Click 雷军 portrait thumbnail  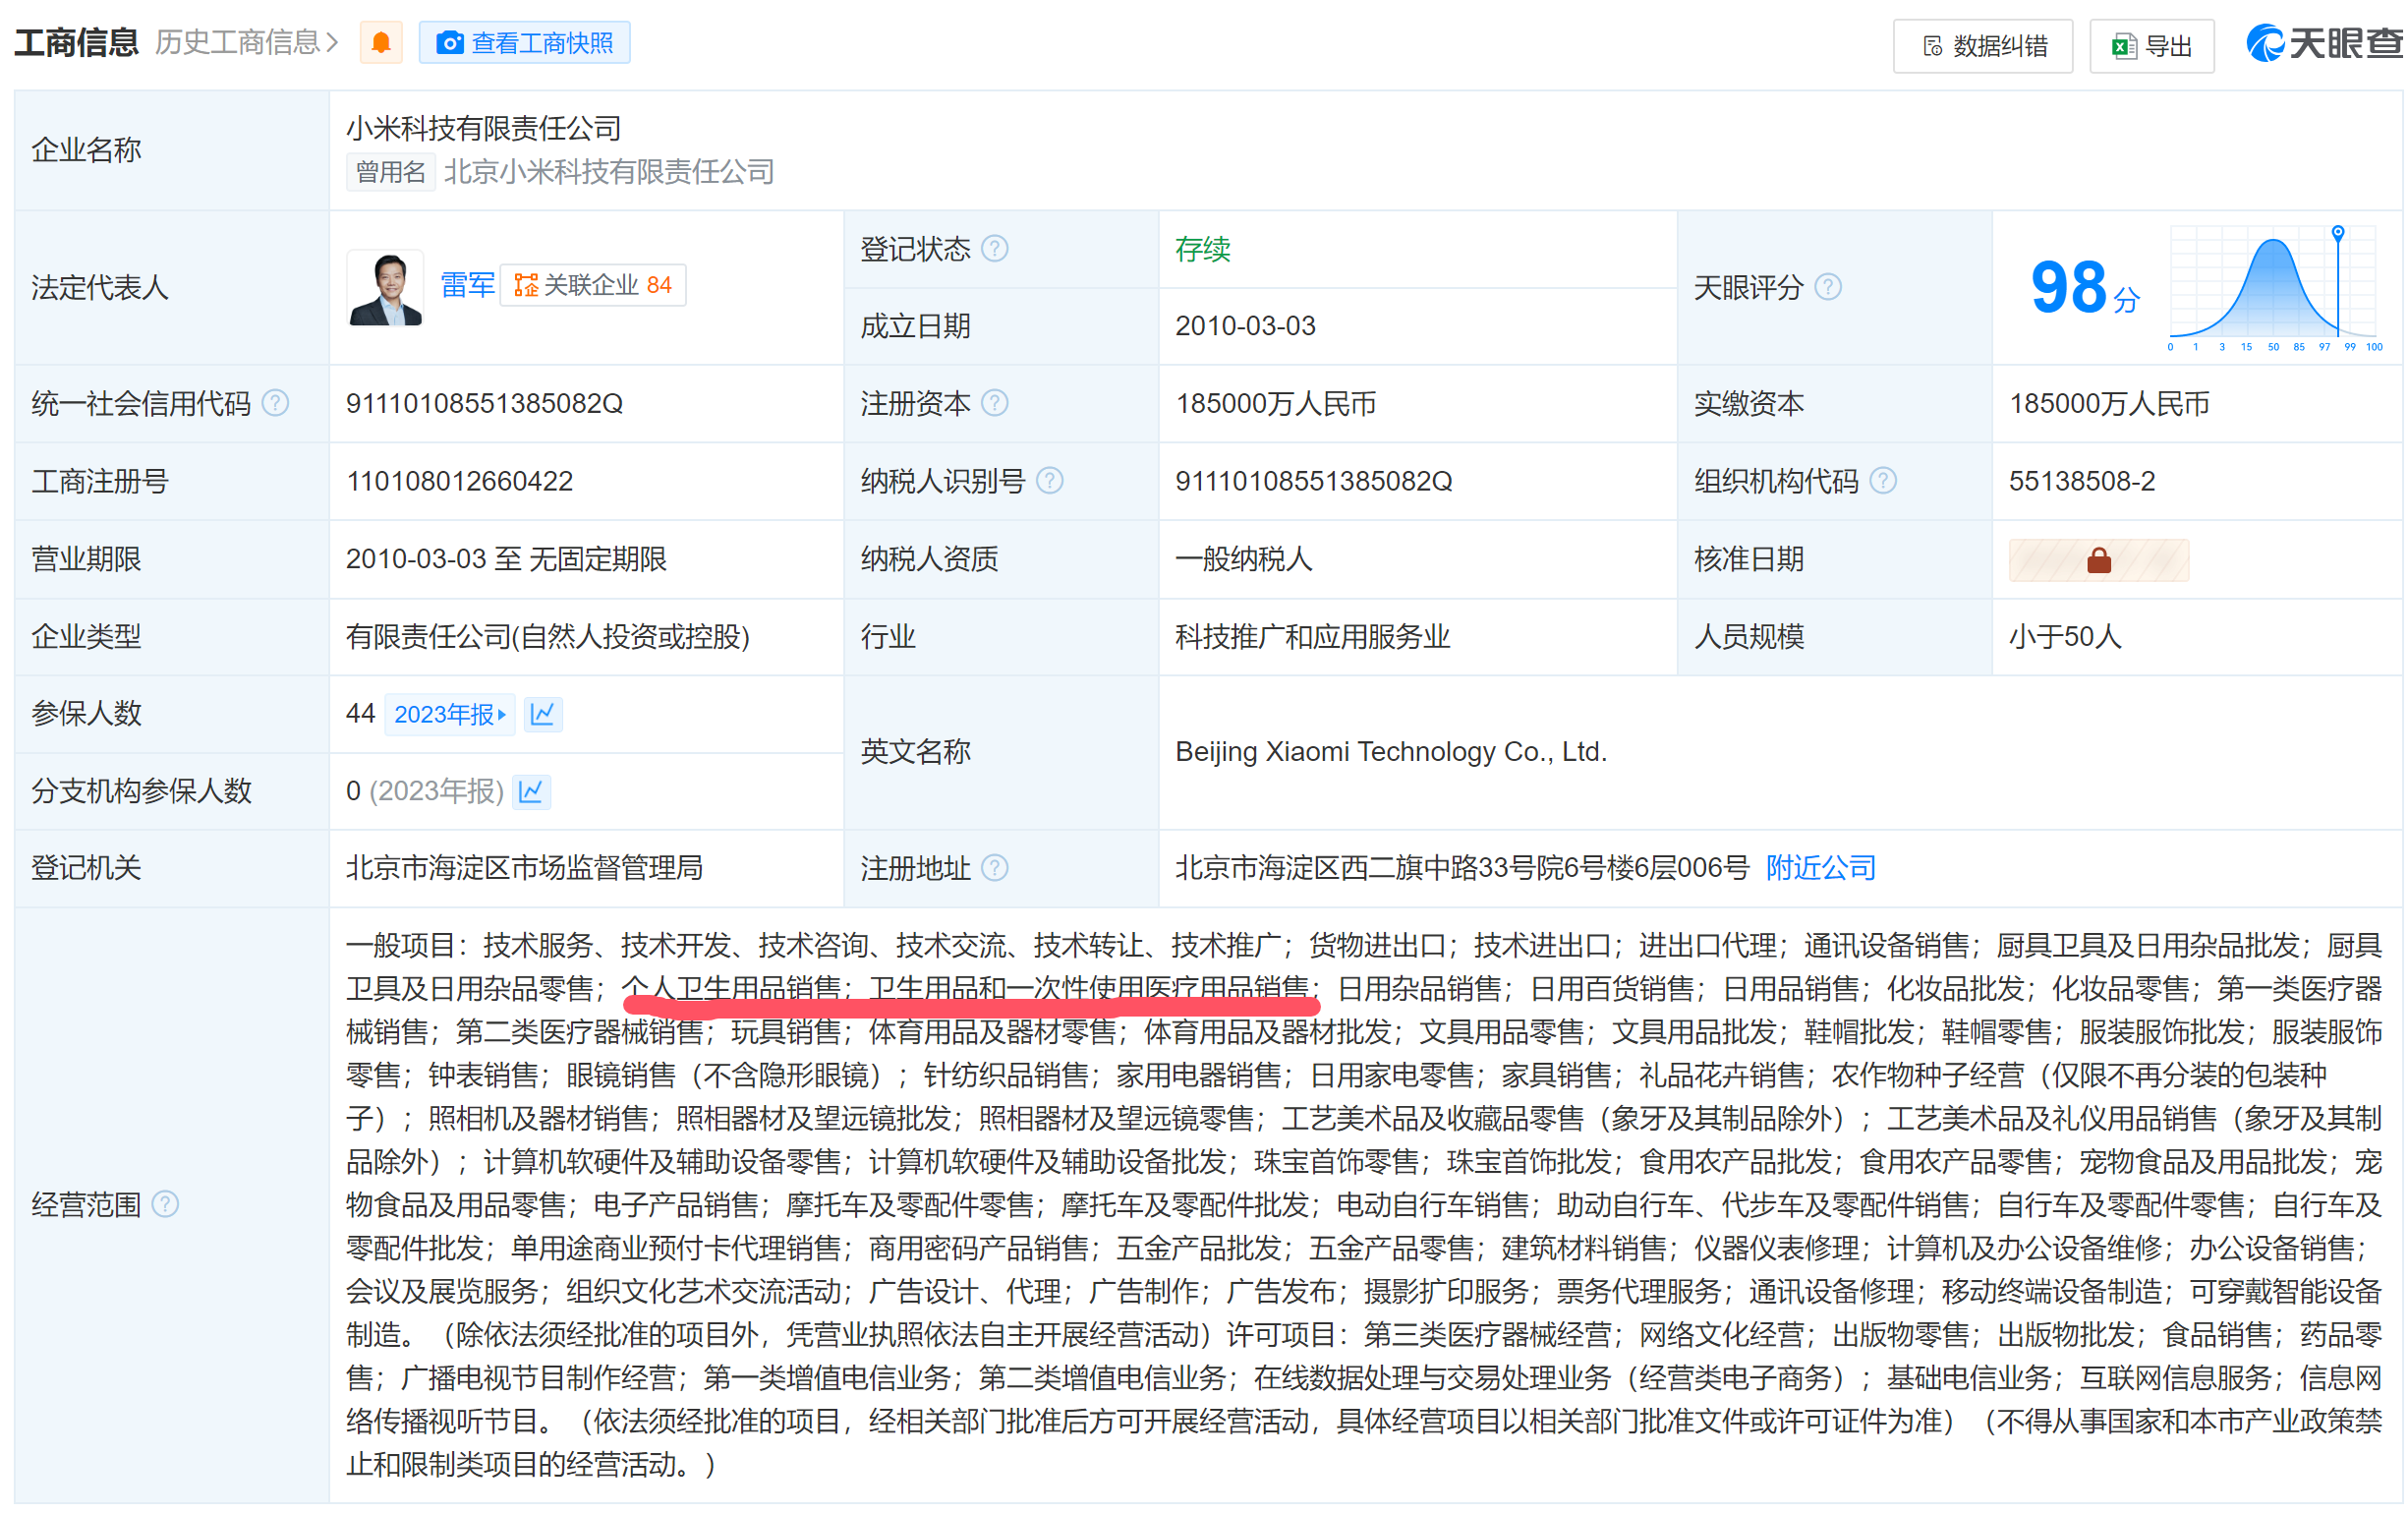[386, 288]
